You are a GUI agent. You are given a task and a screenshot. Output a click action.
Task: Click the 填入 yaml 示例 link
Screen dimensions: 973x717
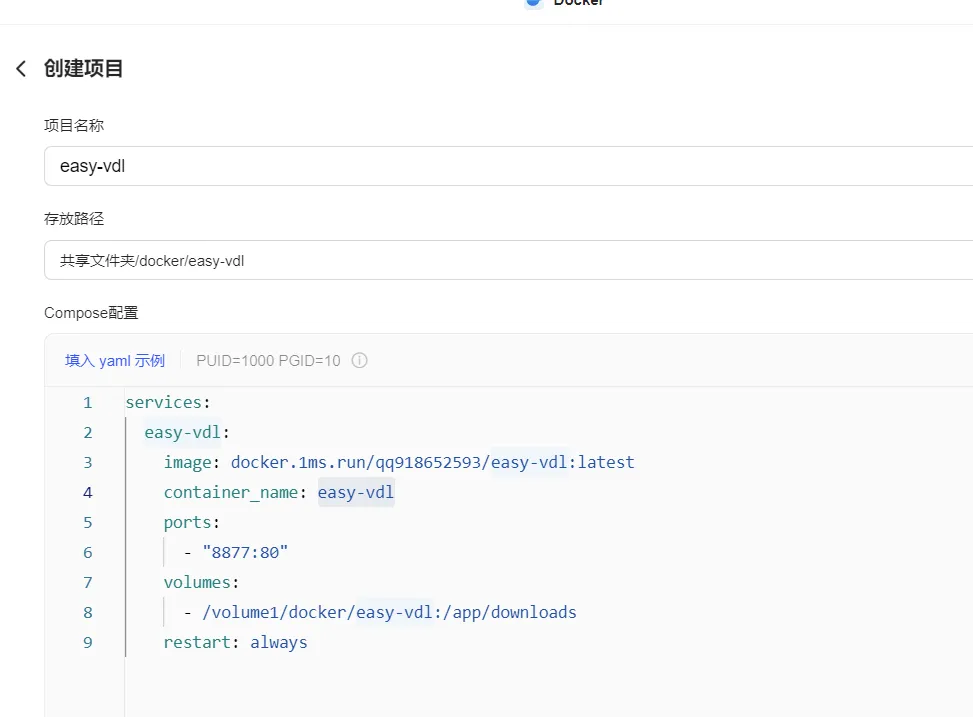(x=114, y=361)
